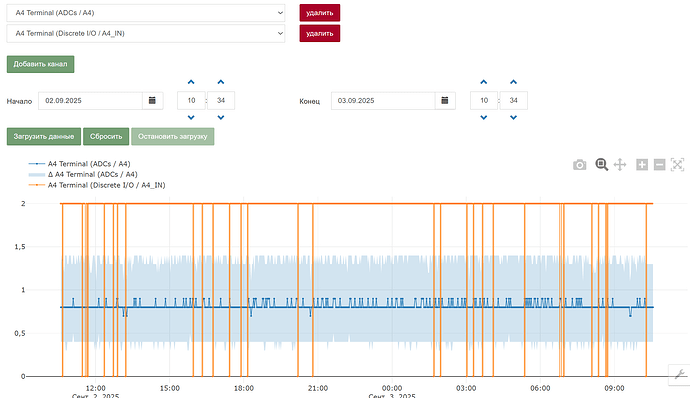
Task: Download plot as image with camera icon
Action: [580, 165]
